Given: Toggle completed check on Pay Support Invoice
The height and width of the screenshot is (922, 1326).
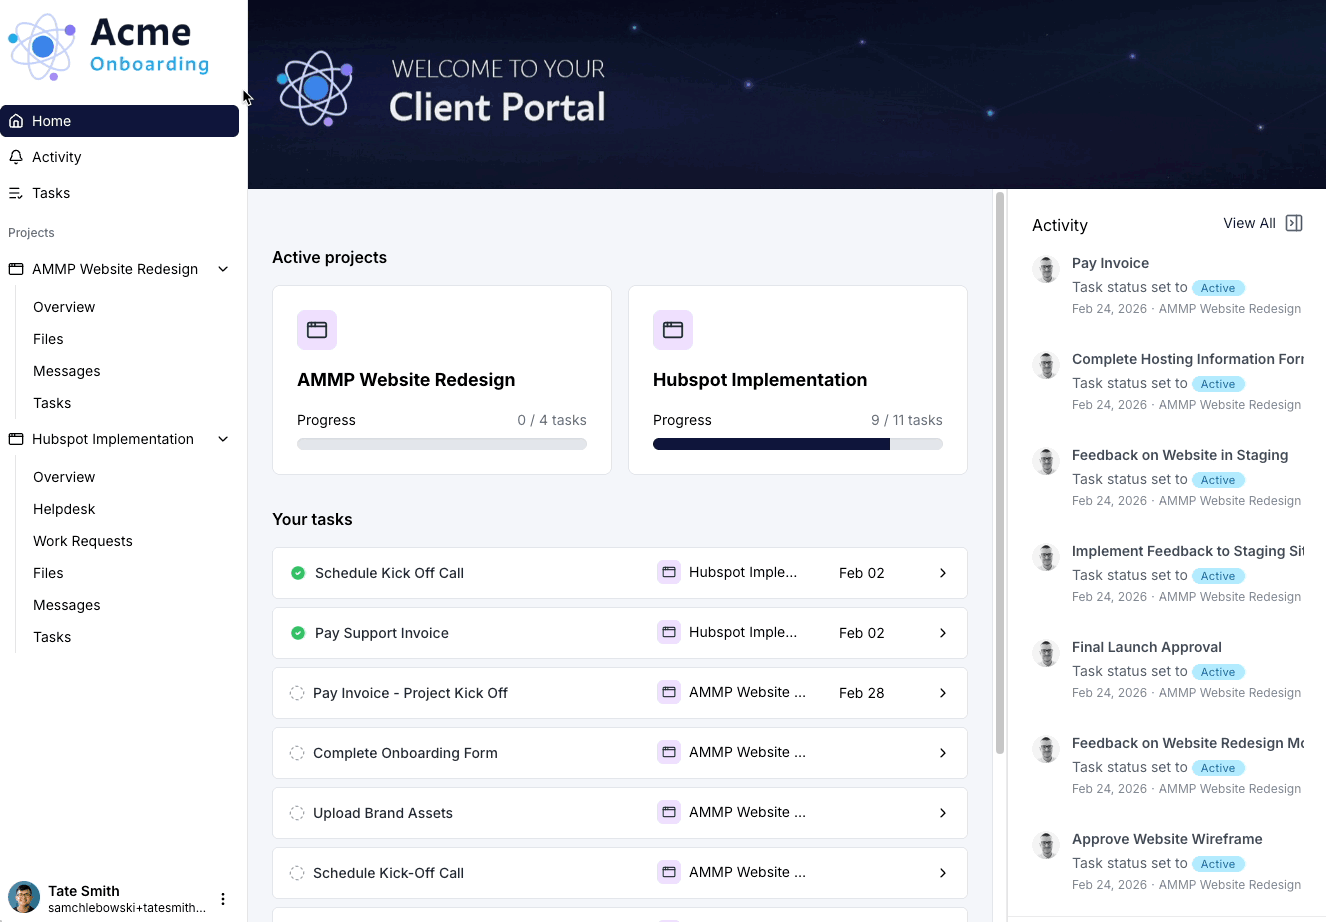Looking at the screenshot, I should [298, 633].
